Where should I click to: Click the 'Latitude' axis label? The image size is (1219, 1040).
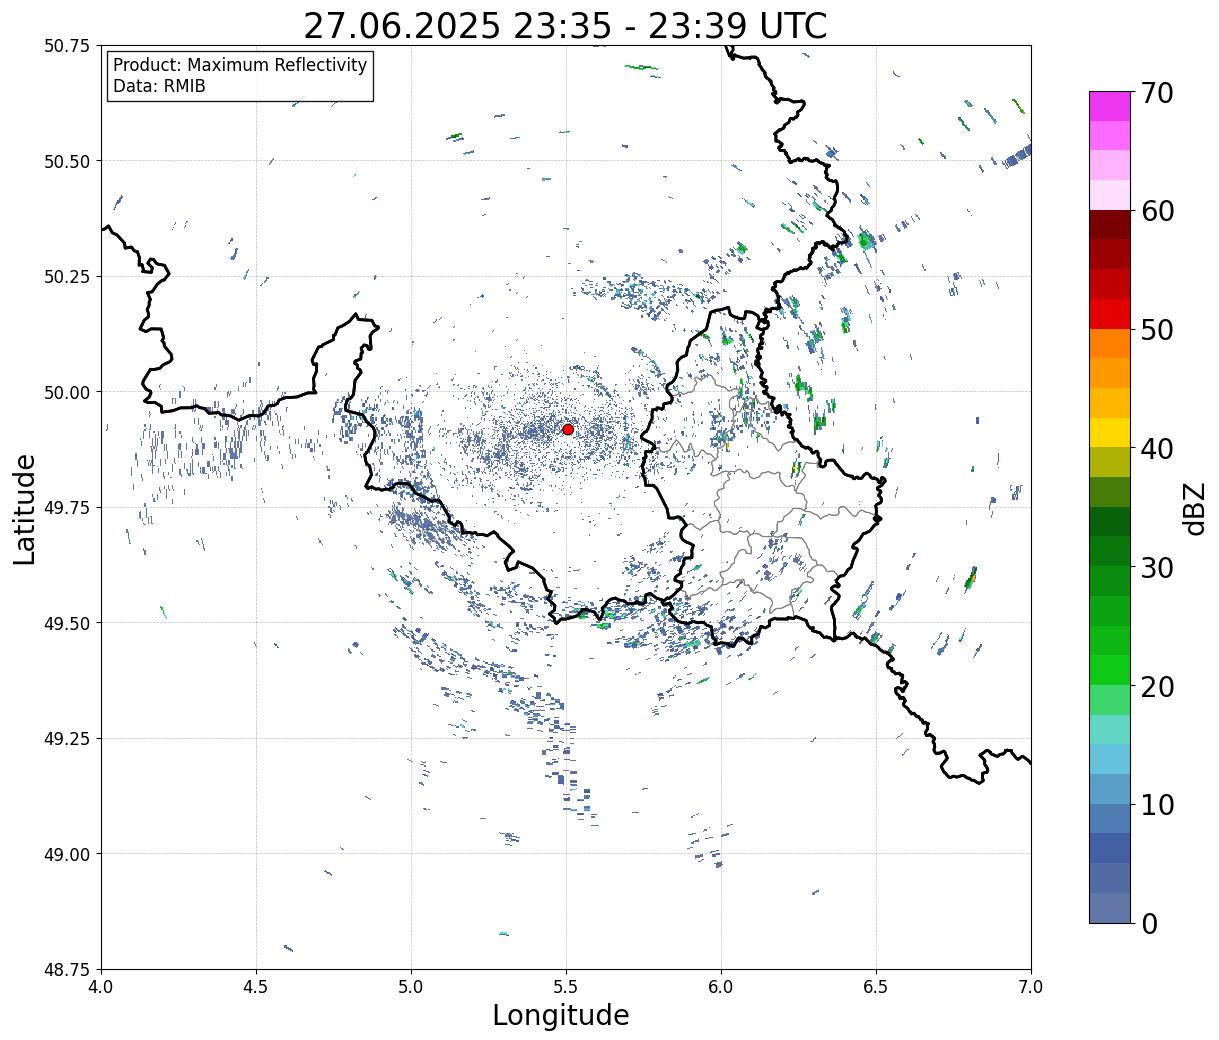[25, 508]
